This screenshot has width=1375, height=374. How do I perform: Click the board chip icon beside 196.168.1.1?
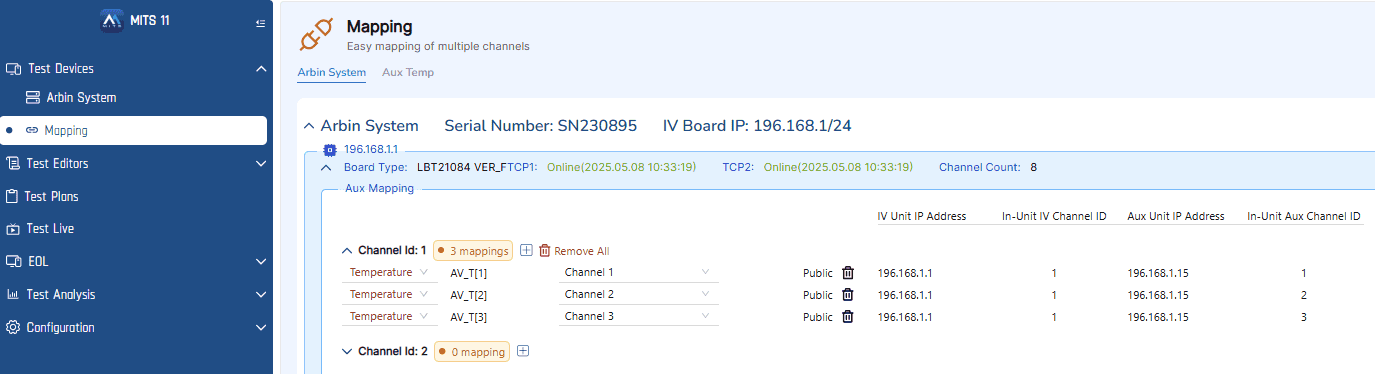click(x=329, y=149)
